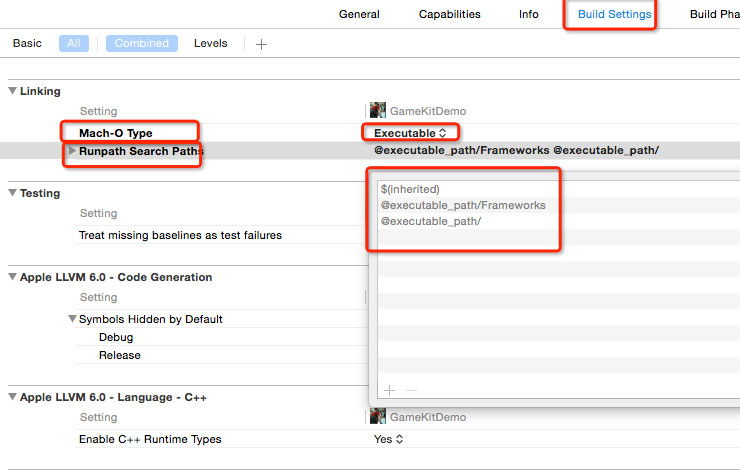This screenshot has height=473, width=740.
Task: Switch to Basic settings filter
Action: click(27, 43)
